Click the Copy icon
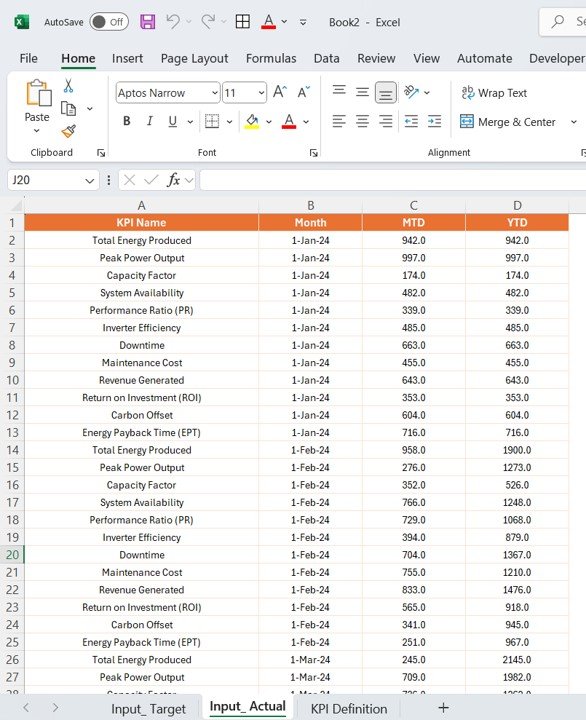 68,109
